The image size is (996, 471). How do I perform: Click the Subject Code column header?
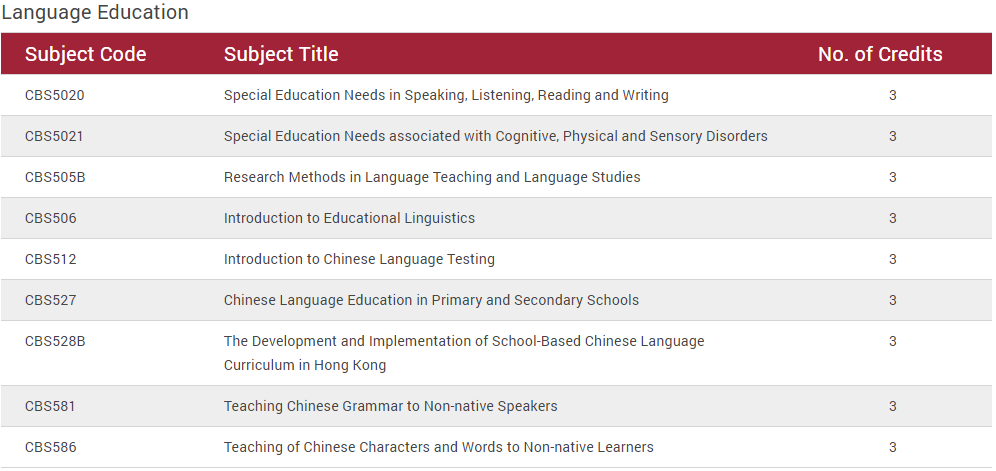click(x=85, y=54)
